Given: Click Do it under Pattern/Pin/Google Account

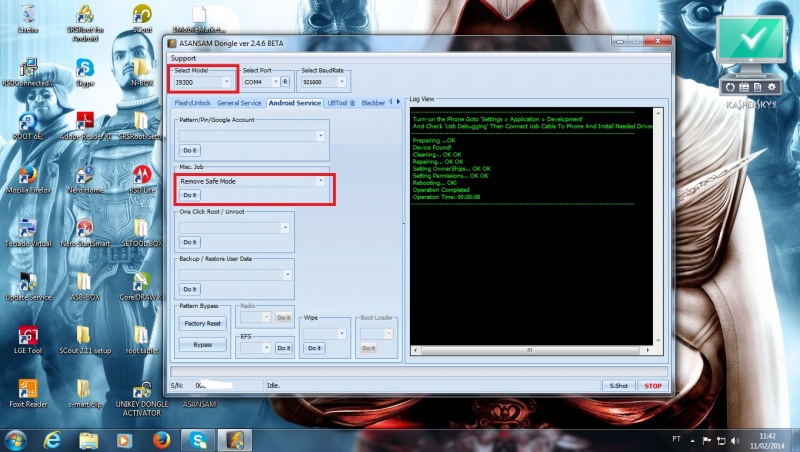Looking at the screenshot, I should coord(190,150).
